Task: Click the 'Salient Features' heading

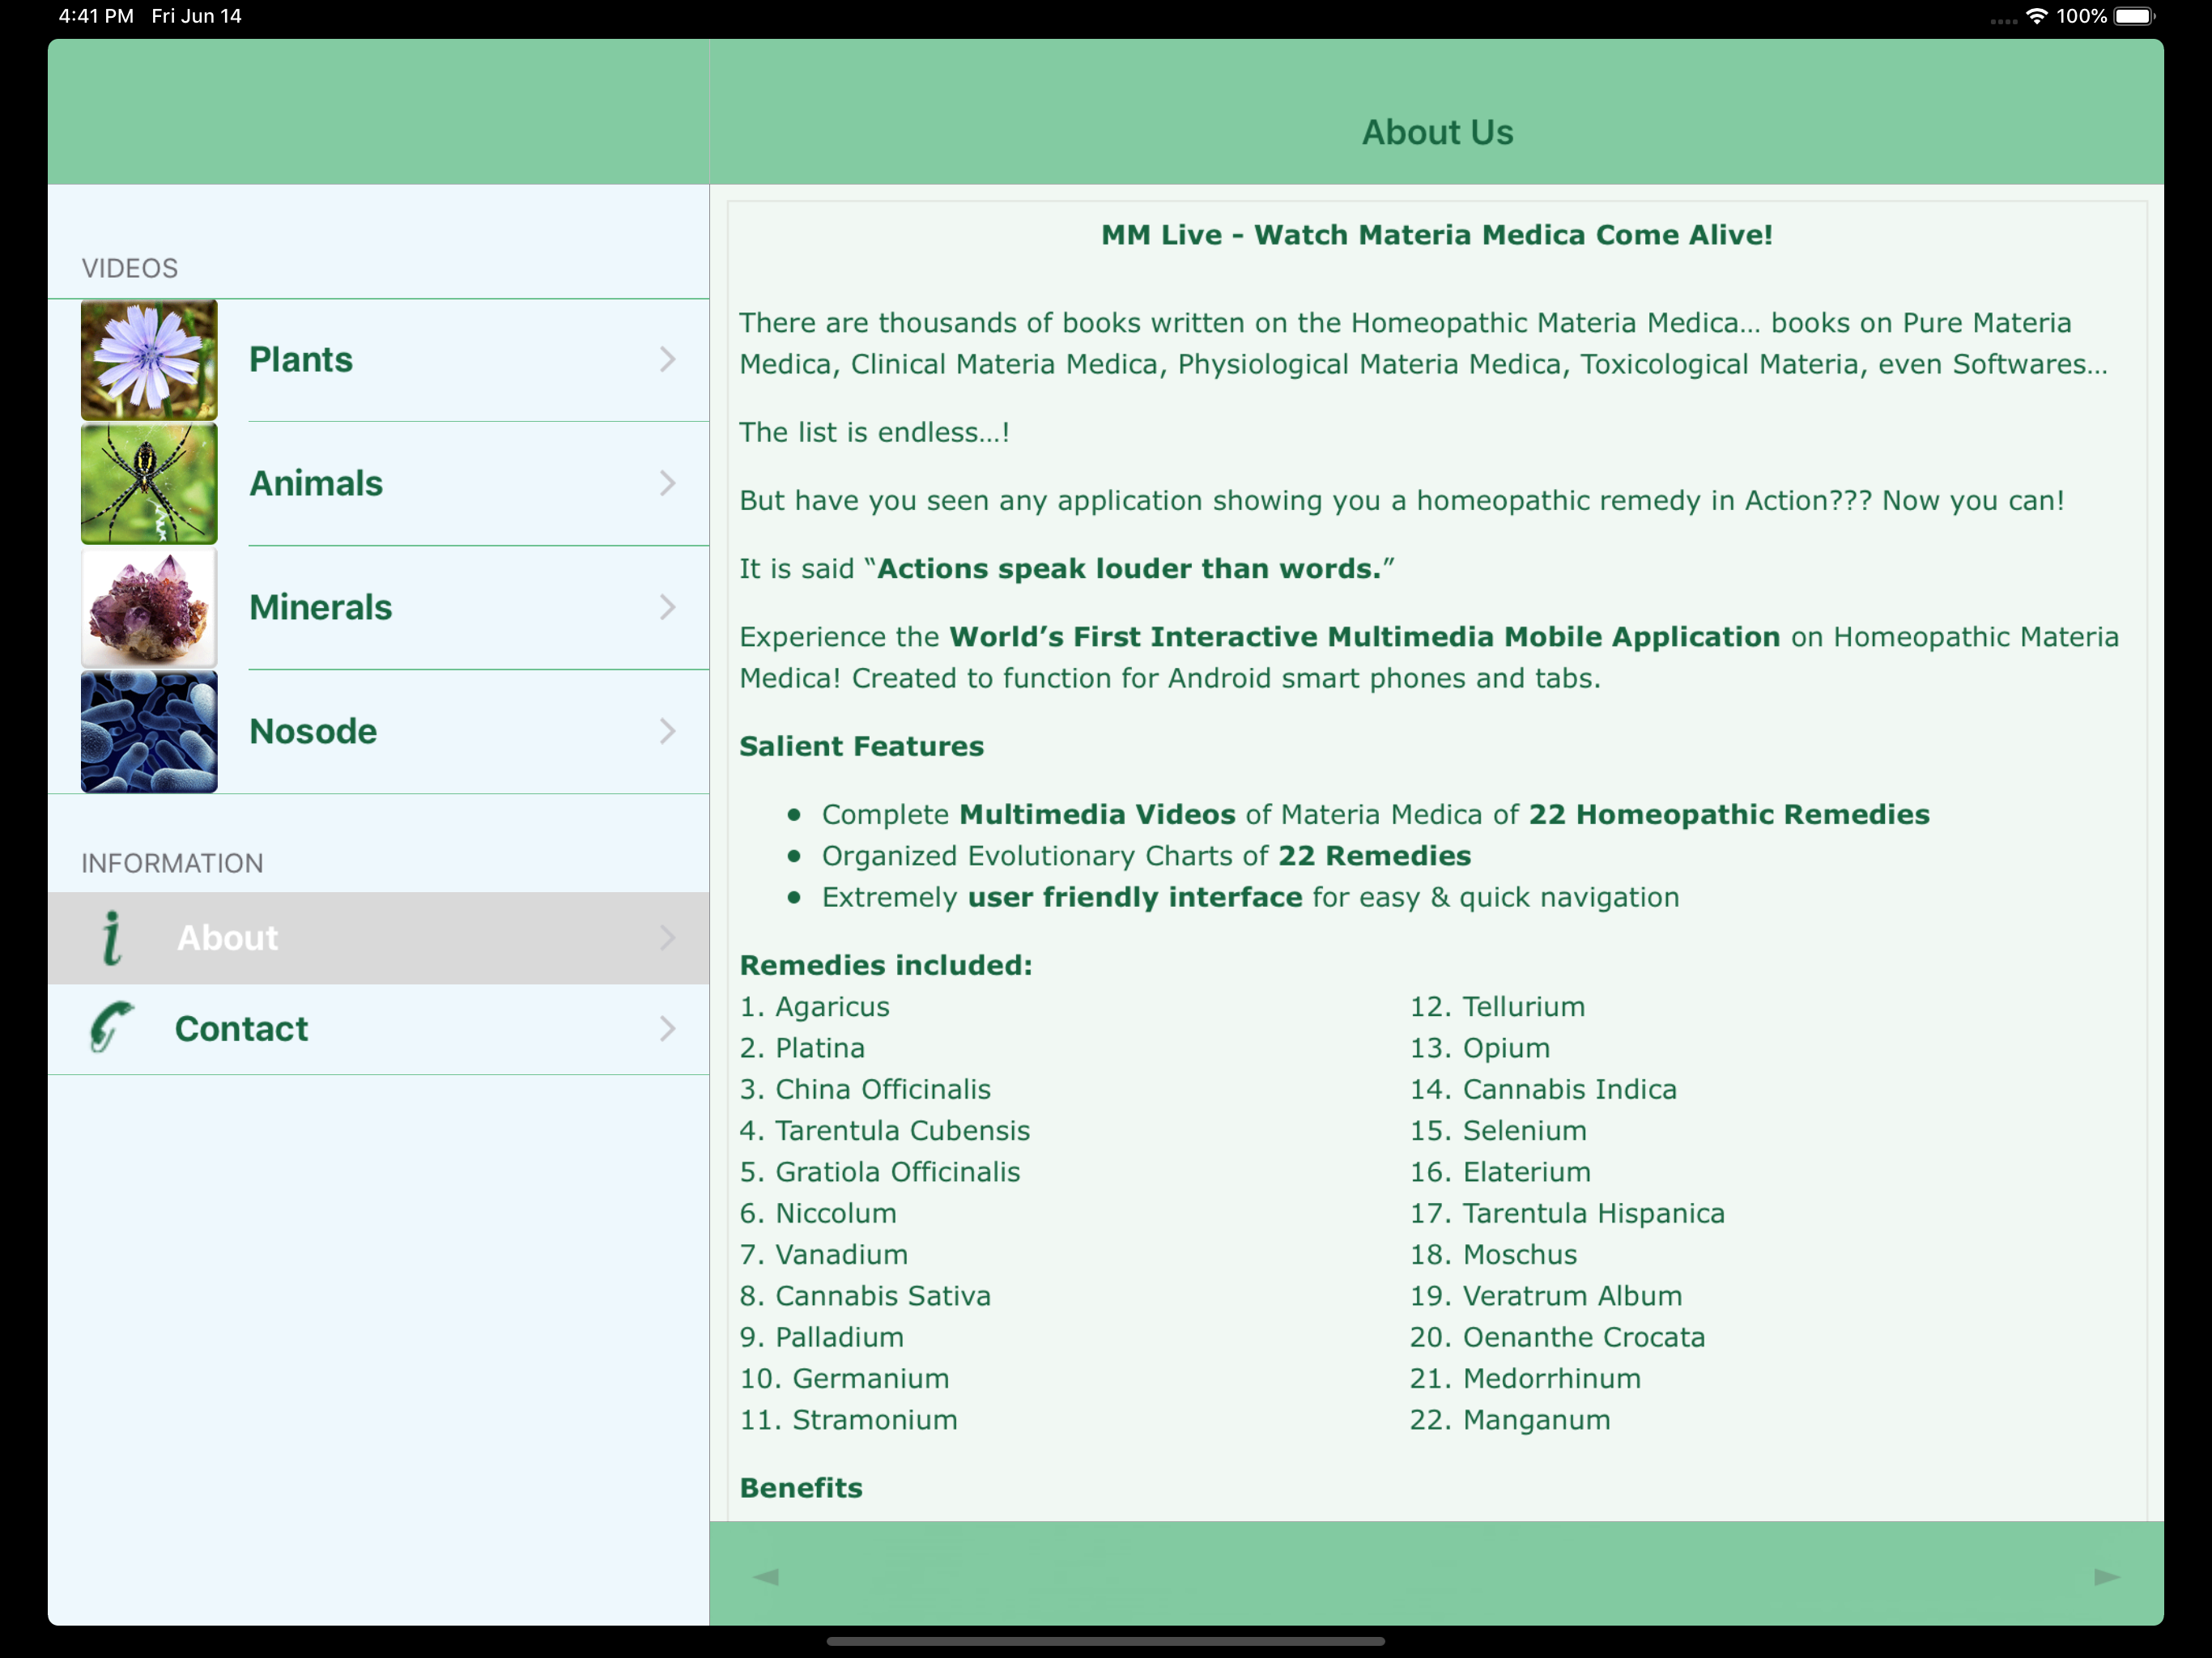Action: tap(861, 747)
